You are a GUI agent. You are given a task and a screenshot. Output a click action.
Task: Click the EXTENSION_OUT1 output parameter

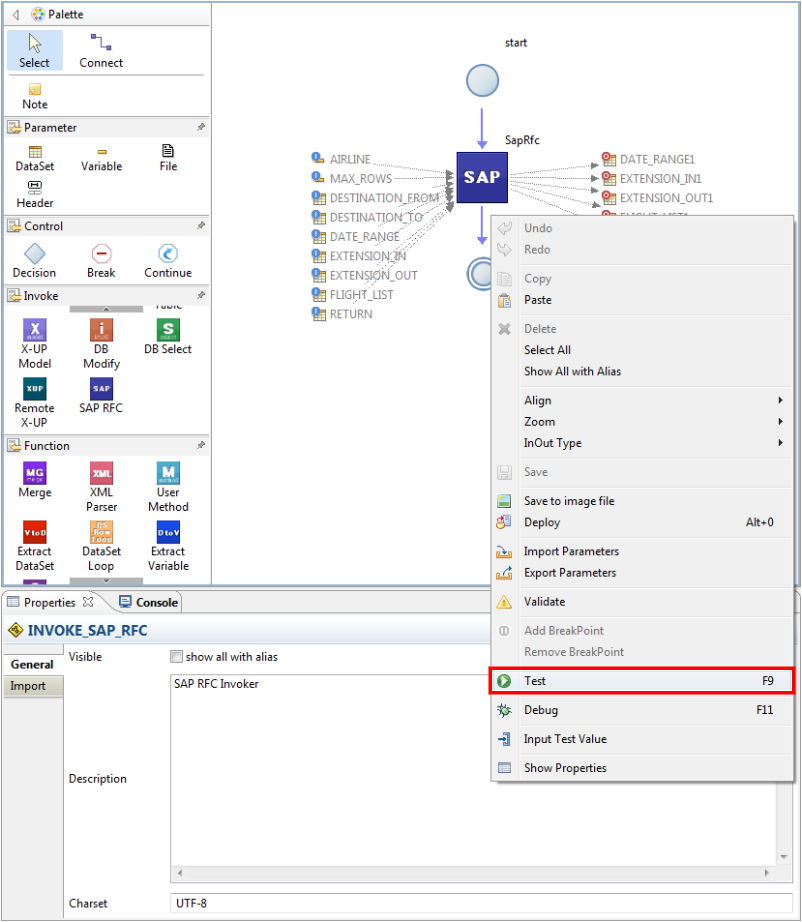[x=657, y=198]
